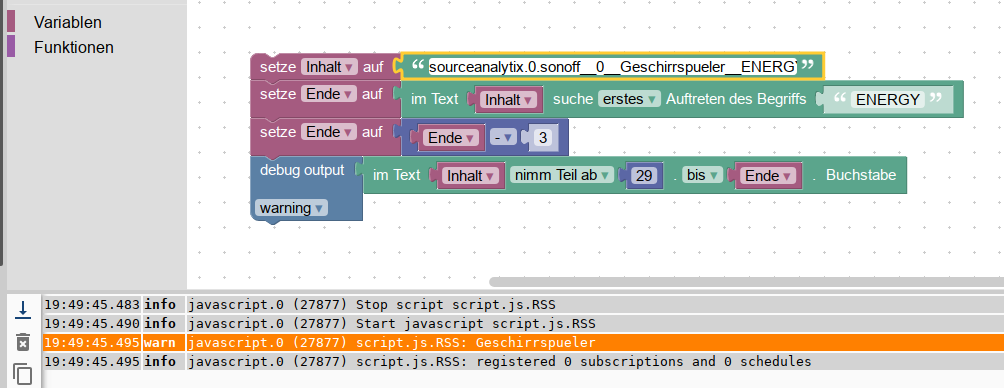
Task: Open the Inhalt variable dropdown in first setze block
Action: click(x=330, y=67)
